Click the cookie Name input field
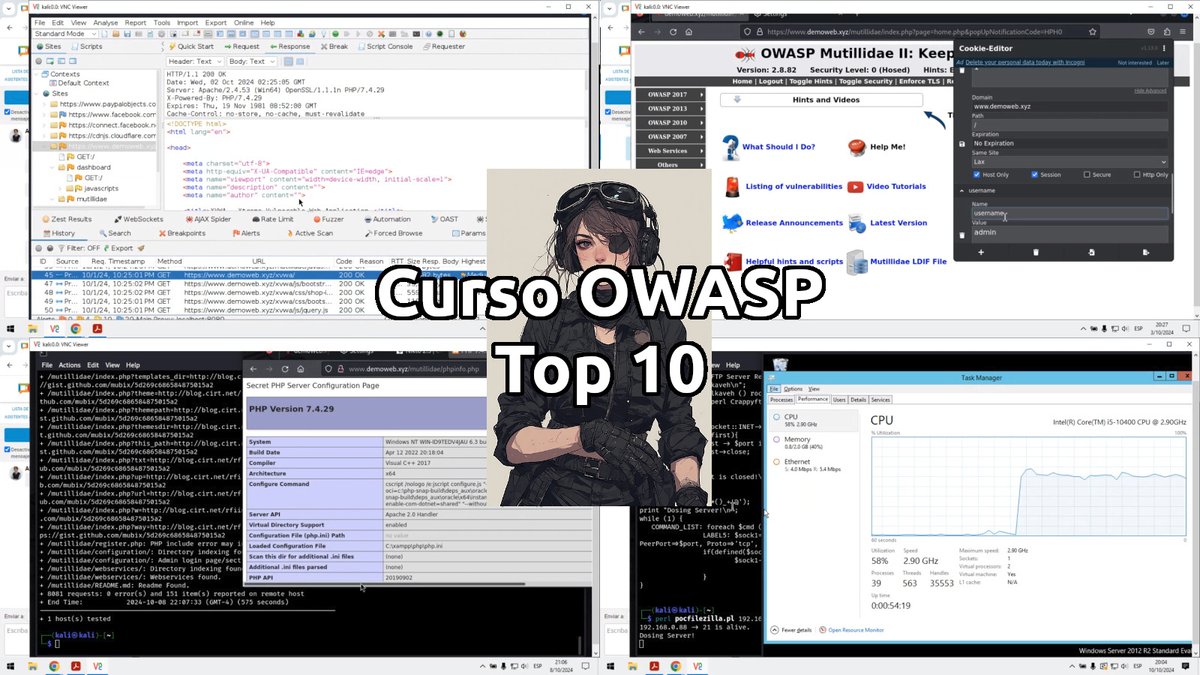Image resolution: width=1200 pixels, height=675 pixels. (x=1070, y=213)
